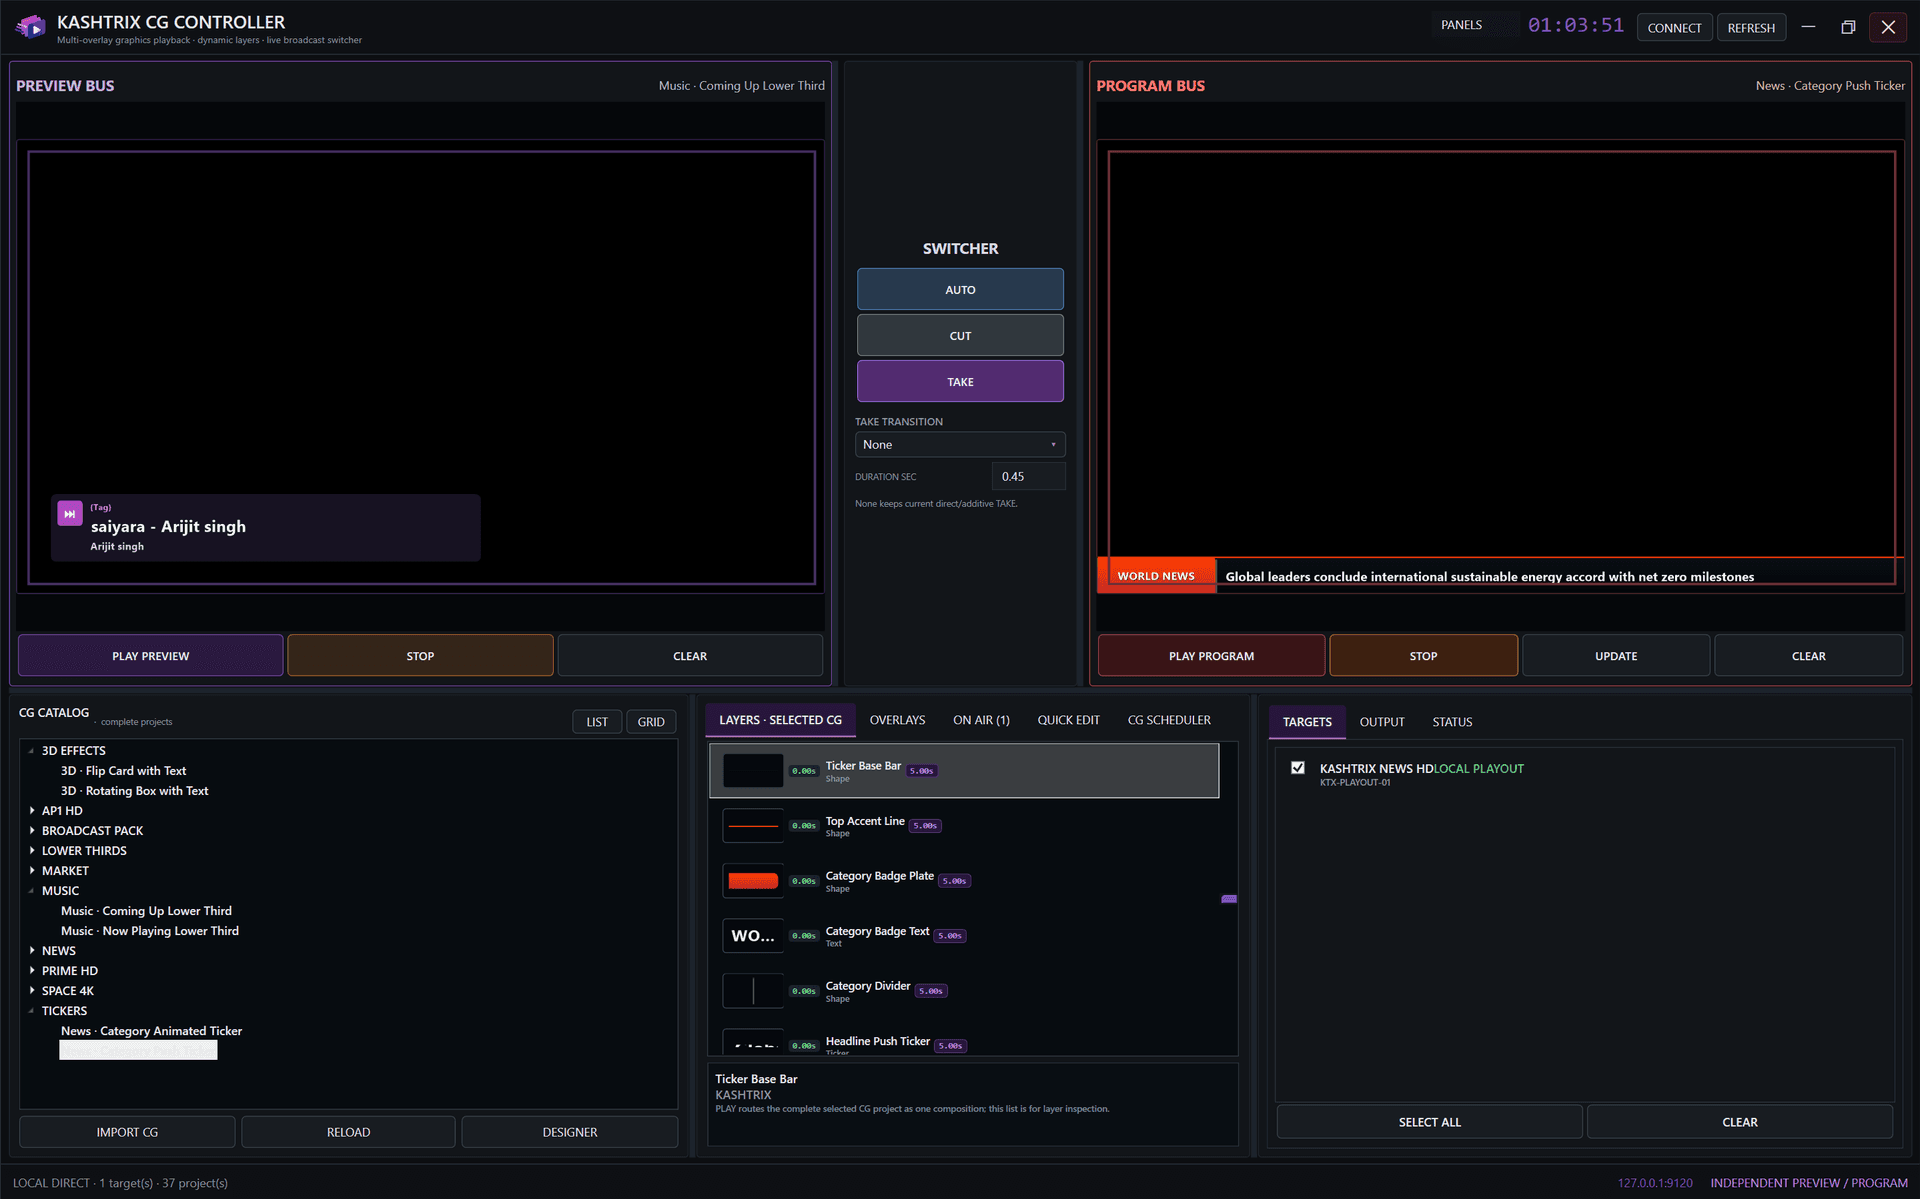Switch to the CG SCHEDULER tab
The height and width of the screenshot is (1199, 1920).
point(1169,720)
